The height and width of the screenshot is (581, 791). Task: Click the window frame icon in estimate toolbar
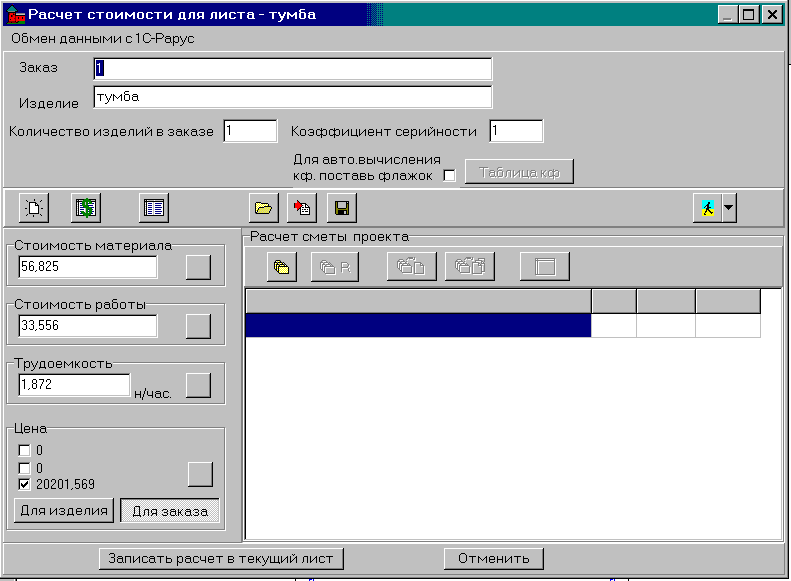pyautogui.click(x=545, y=267)
